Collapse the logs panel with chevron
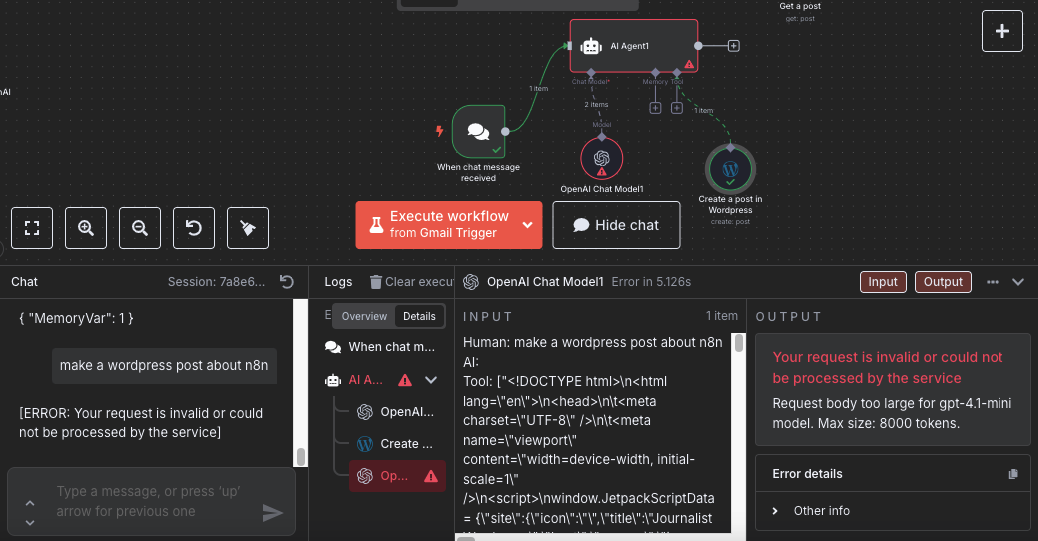The width and height of the screenshot is (1038, 541). (1018, 282)
